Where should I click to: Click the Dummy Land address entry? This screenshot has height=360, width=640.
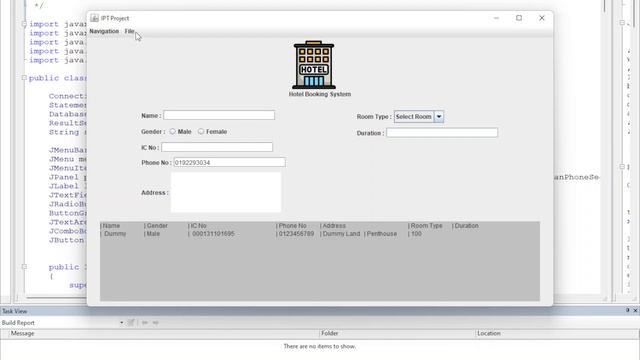pyautogui.click(x=341, y=234)
